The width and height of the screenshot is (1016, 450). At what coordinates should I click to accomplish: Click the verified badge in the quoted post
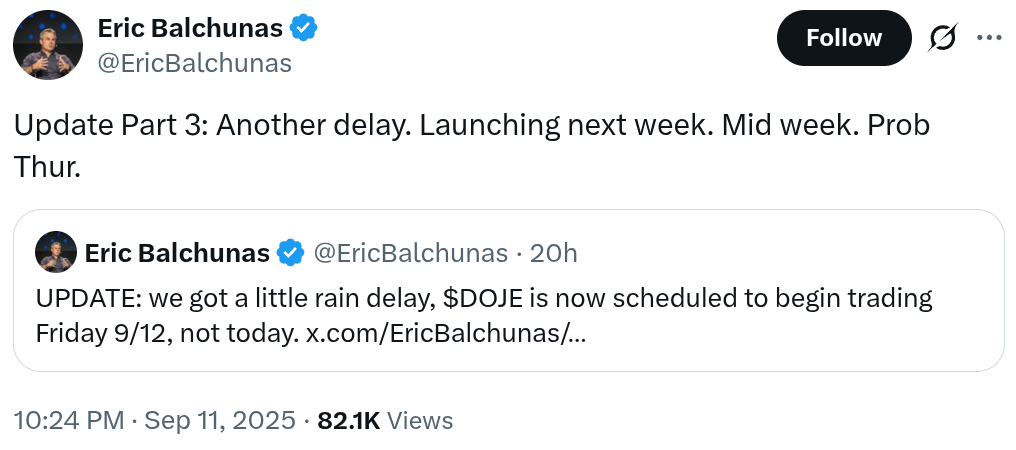290,253
